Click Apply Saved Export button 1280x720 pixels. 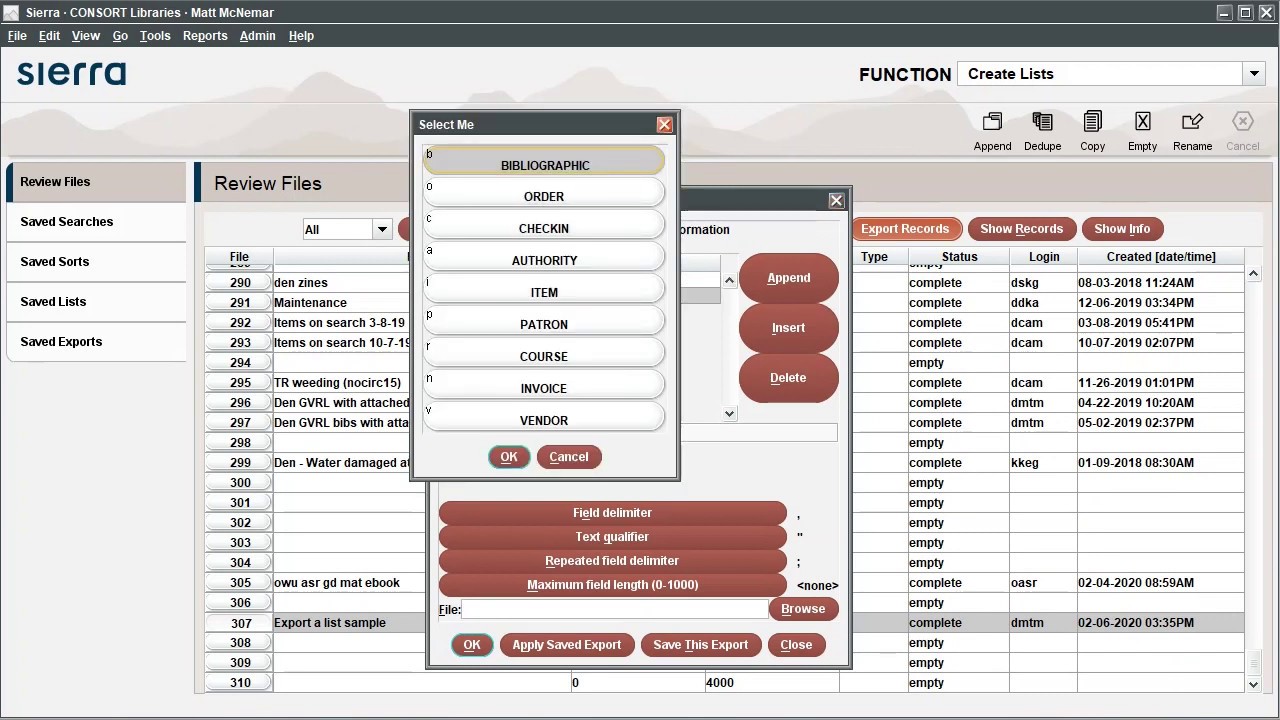567,645
